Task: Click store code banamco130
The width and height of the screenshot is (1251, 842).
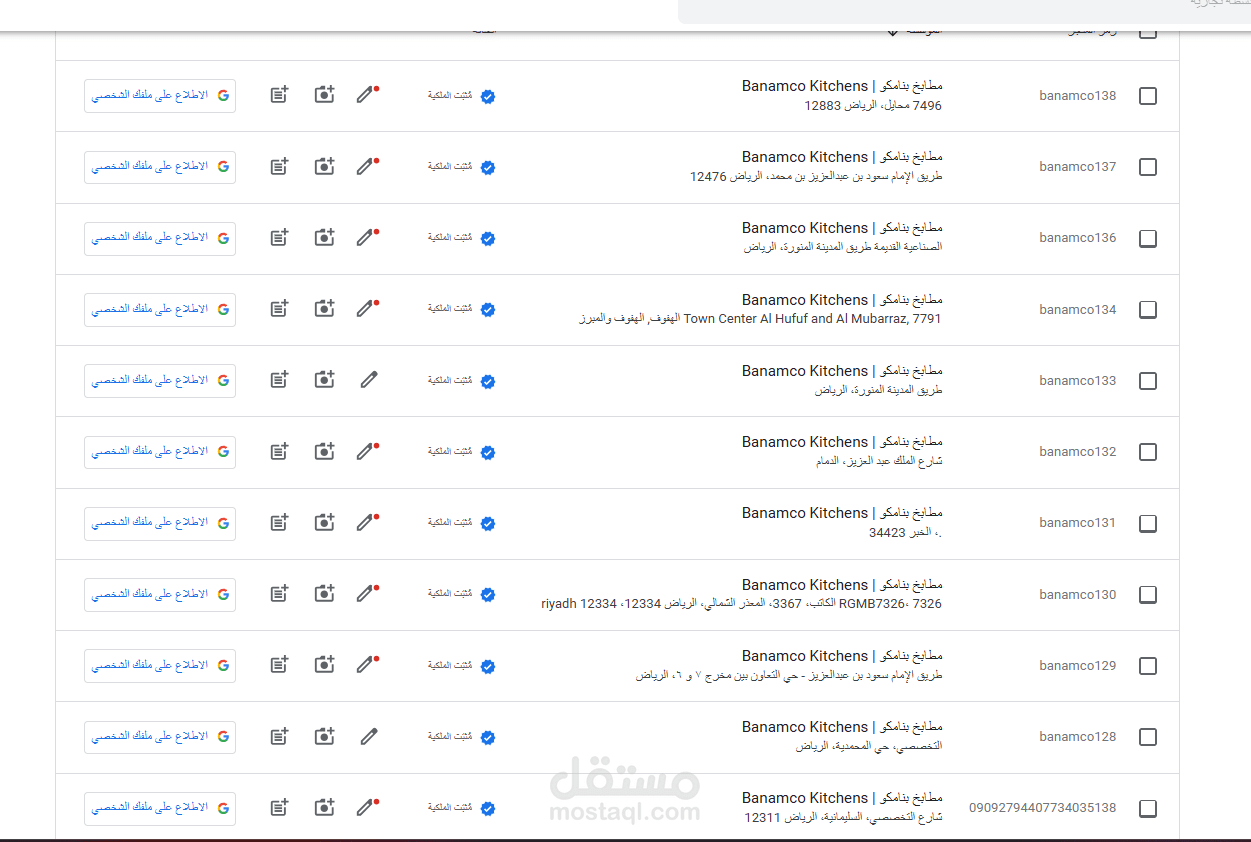Action: point(1077,595)
